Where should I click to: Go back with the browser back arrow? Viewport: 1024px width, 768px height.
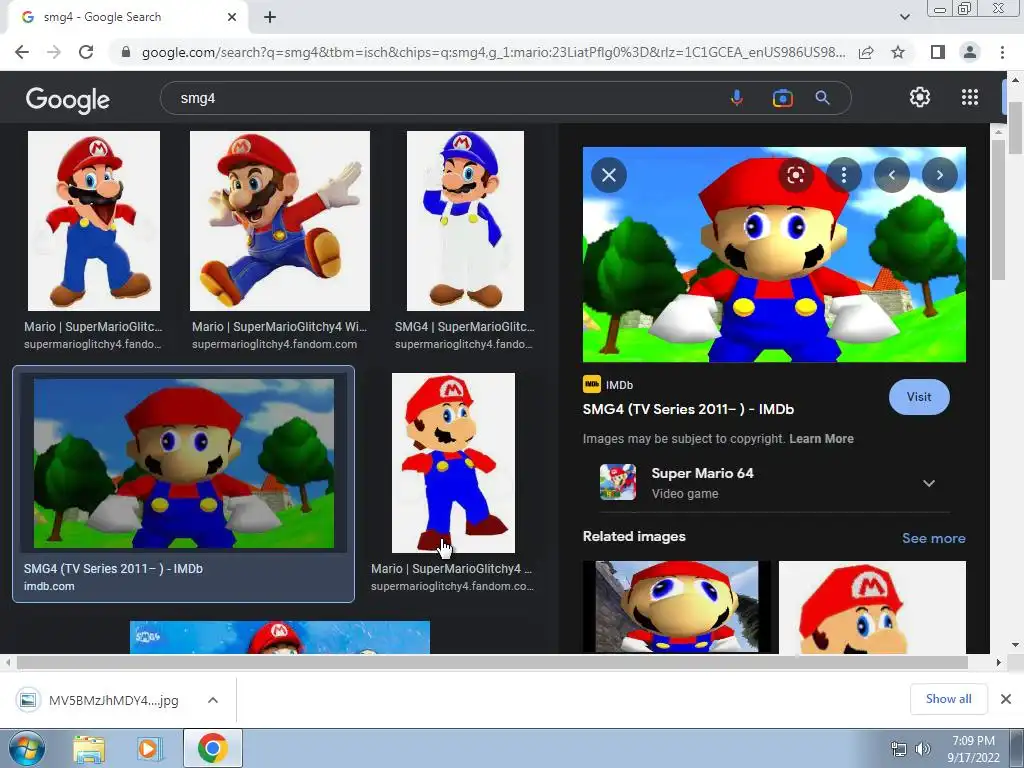click(x=22, y=52)
